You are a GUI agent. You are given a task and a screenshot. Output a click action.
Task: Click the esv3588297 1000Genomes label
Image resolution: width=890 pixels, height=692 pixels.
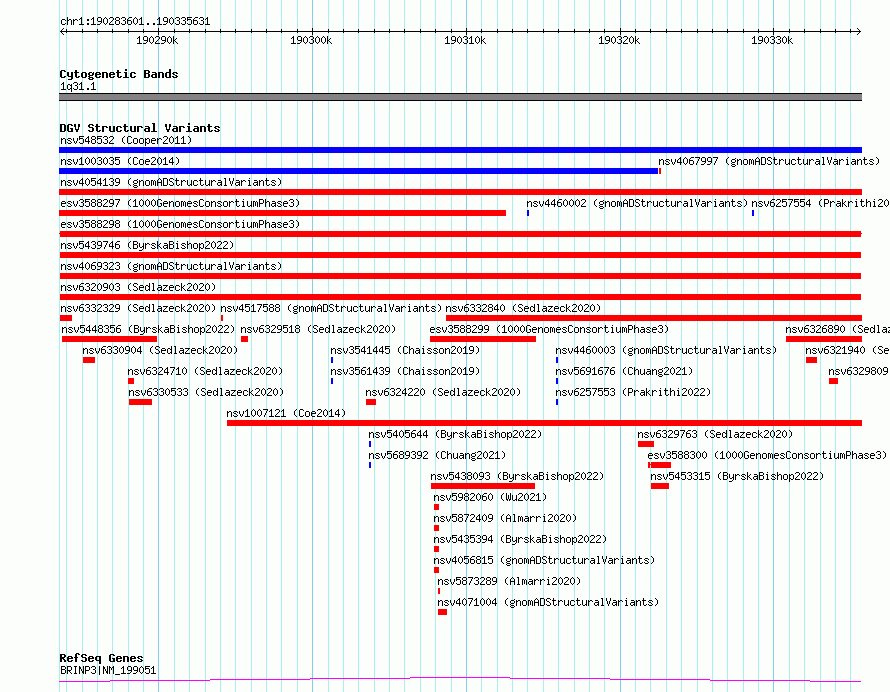click(180, 203)
